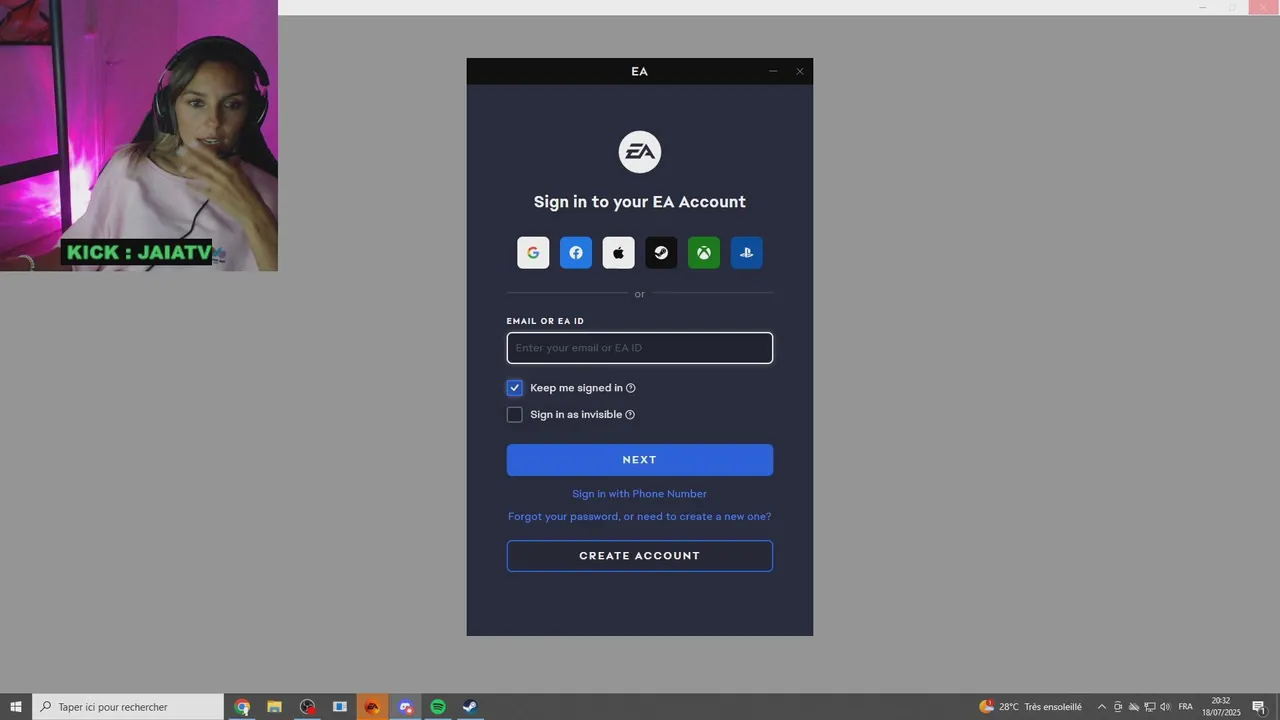Screen dimensions: 1280x720
Task: Sign in with Google icon
Action: click(533, 253)
